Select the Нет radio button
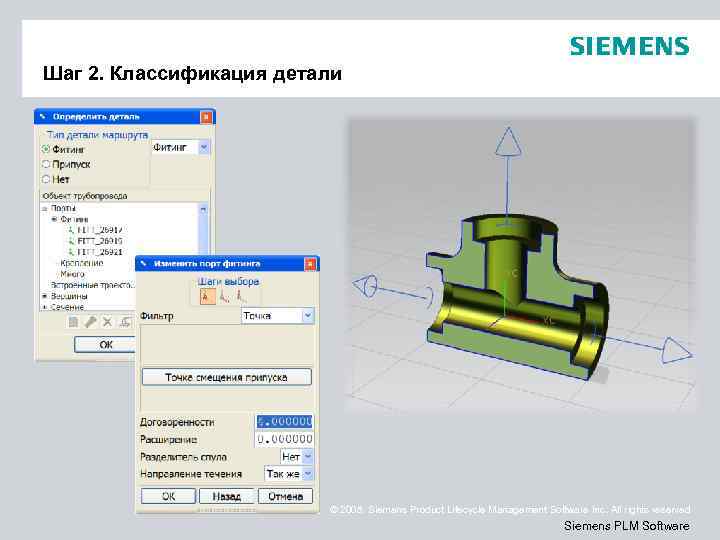The image size is (720, 540). coord(45,179)
